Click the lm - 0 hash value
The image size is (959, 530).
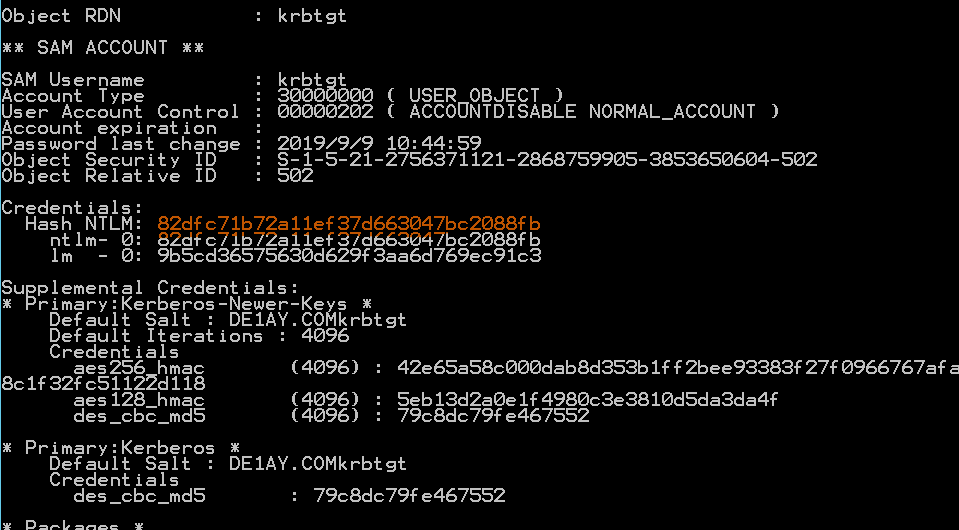click(x=348, y=255)
